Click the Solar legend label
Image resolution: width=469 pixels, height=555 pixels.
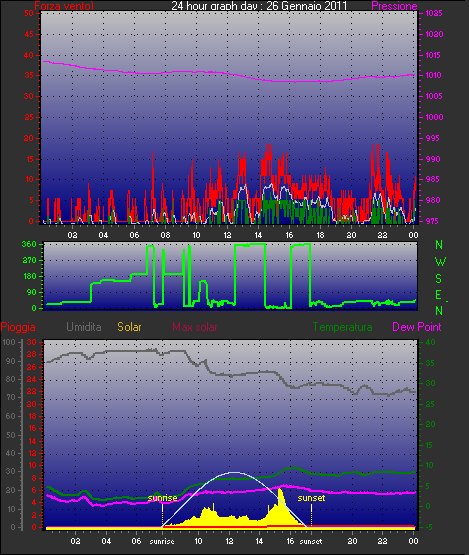point(129,327)
